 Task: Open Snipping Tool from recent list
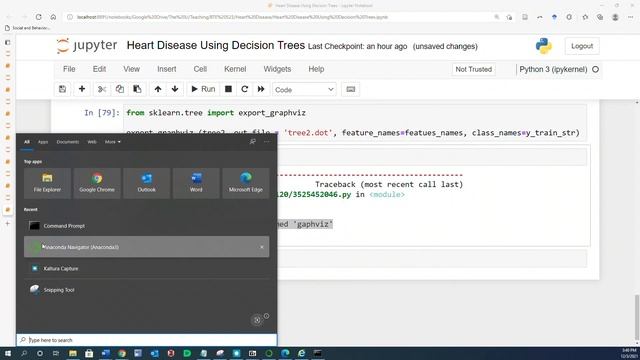pyautogui.click(x=147, y=290)
